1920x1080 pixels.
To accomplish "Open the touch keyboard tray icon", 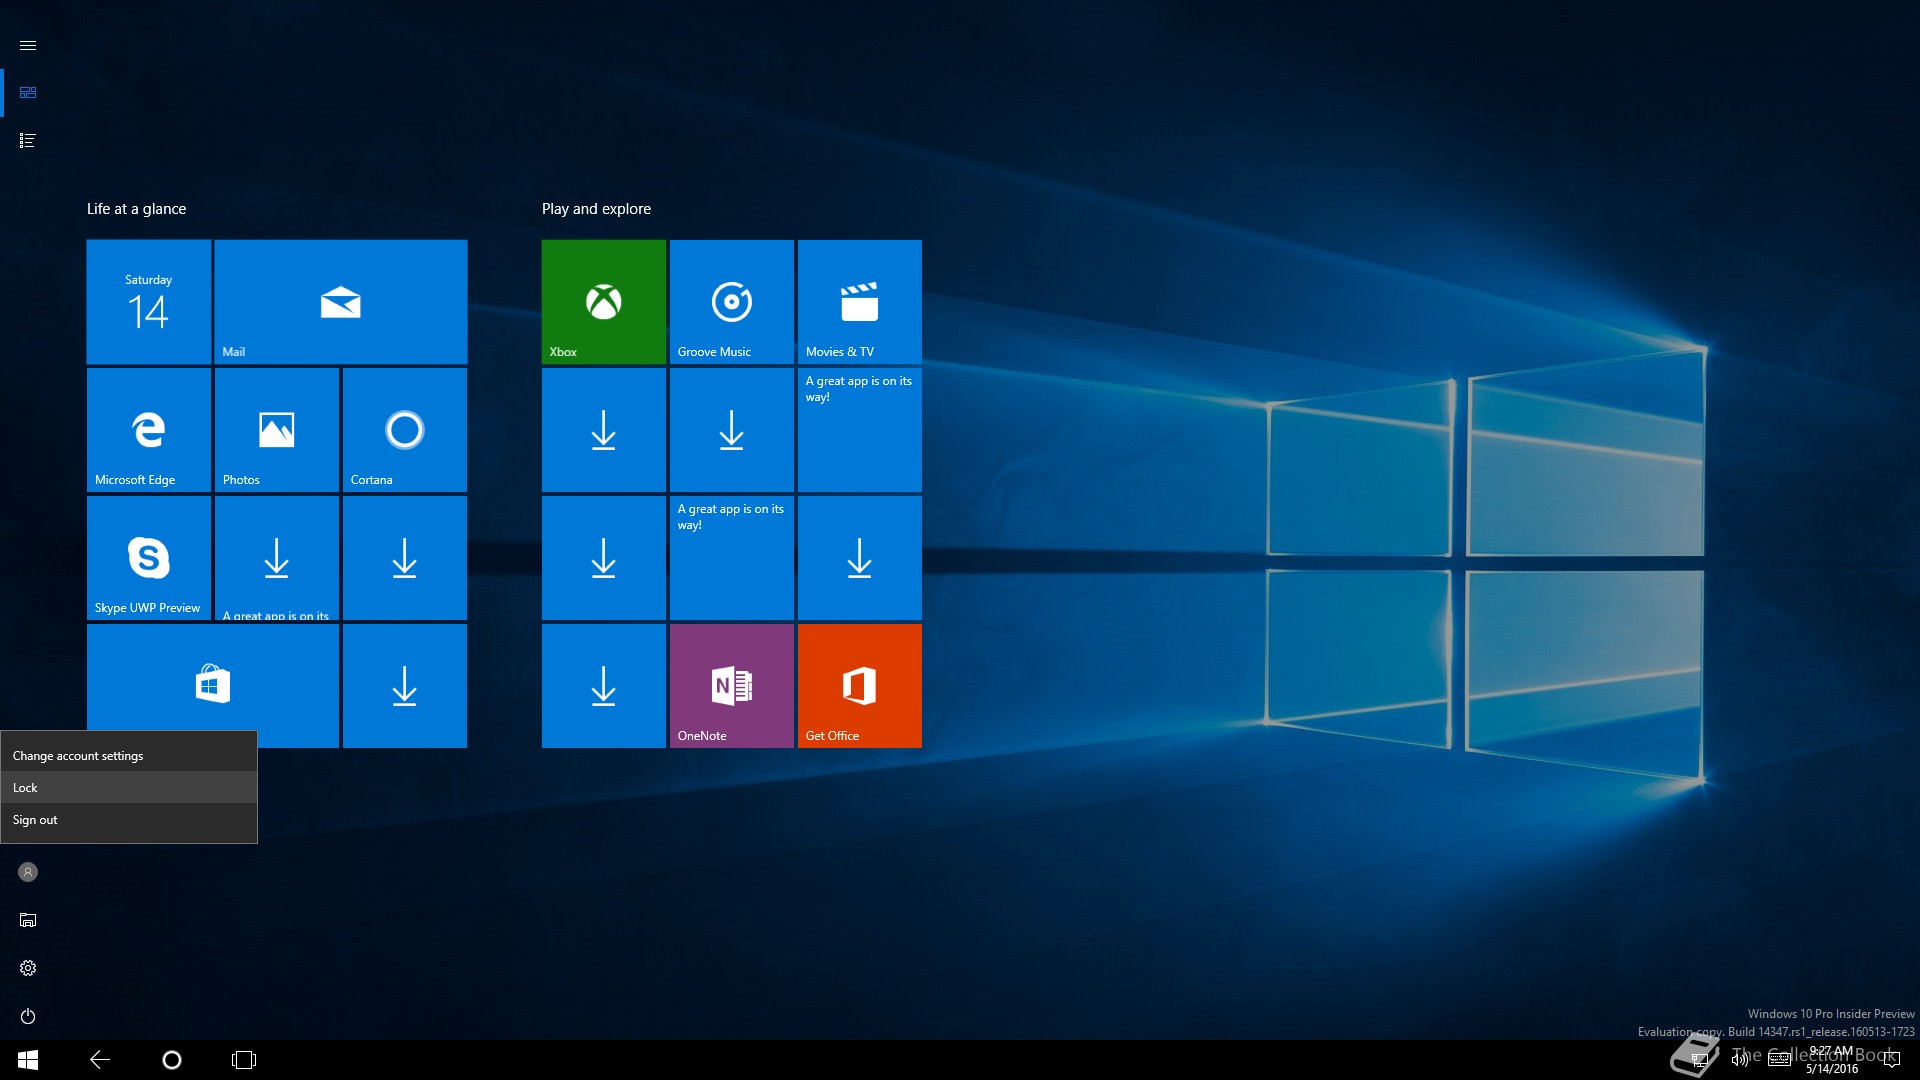I will click(x=1779, y=1060).
